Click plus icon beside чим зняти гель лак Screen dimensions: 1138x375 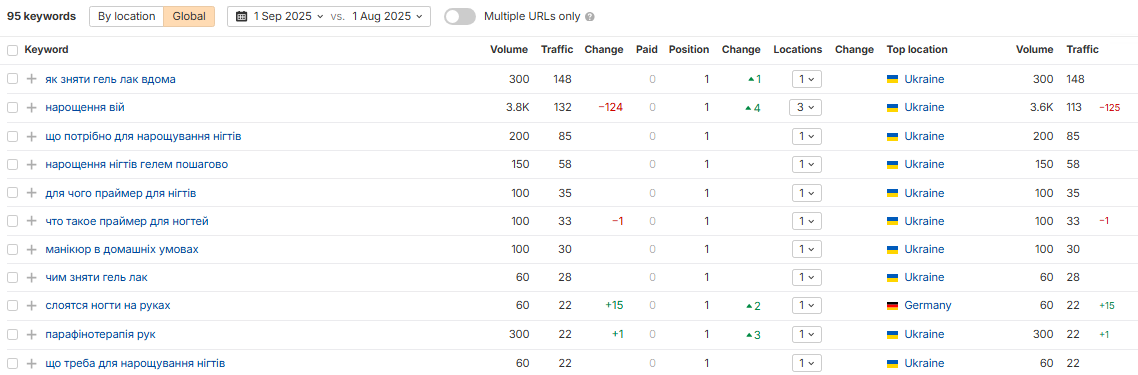click(x=31, y=278)
